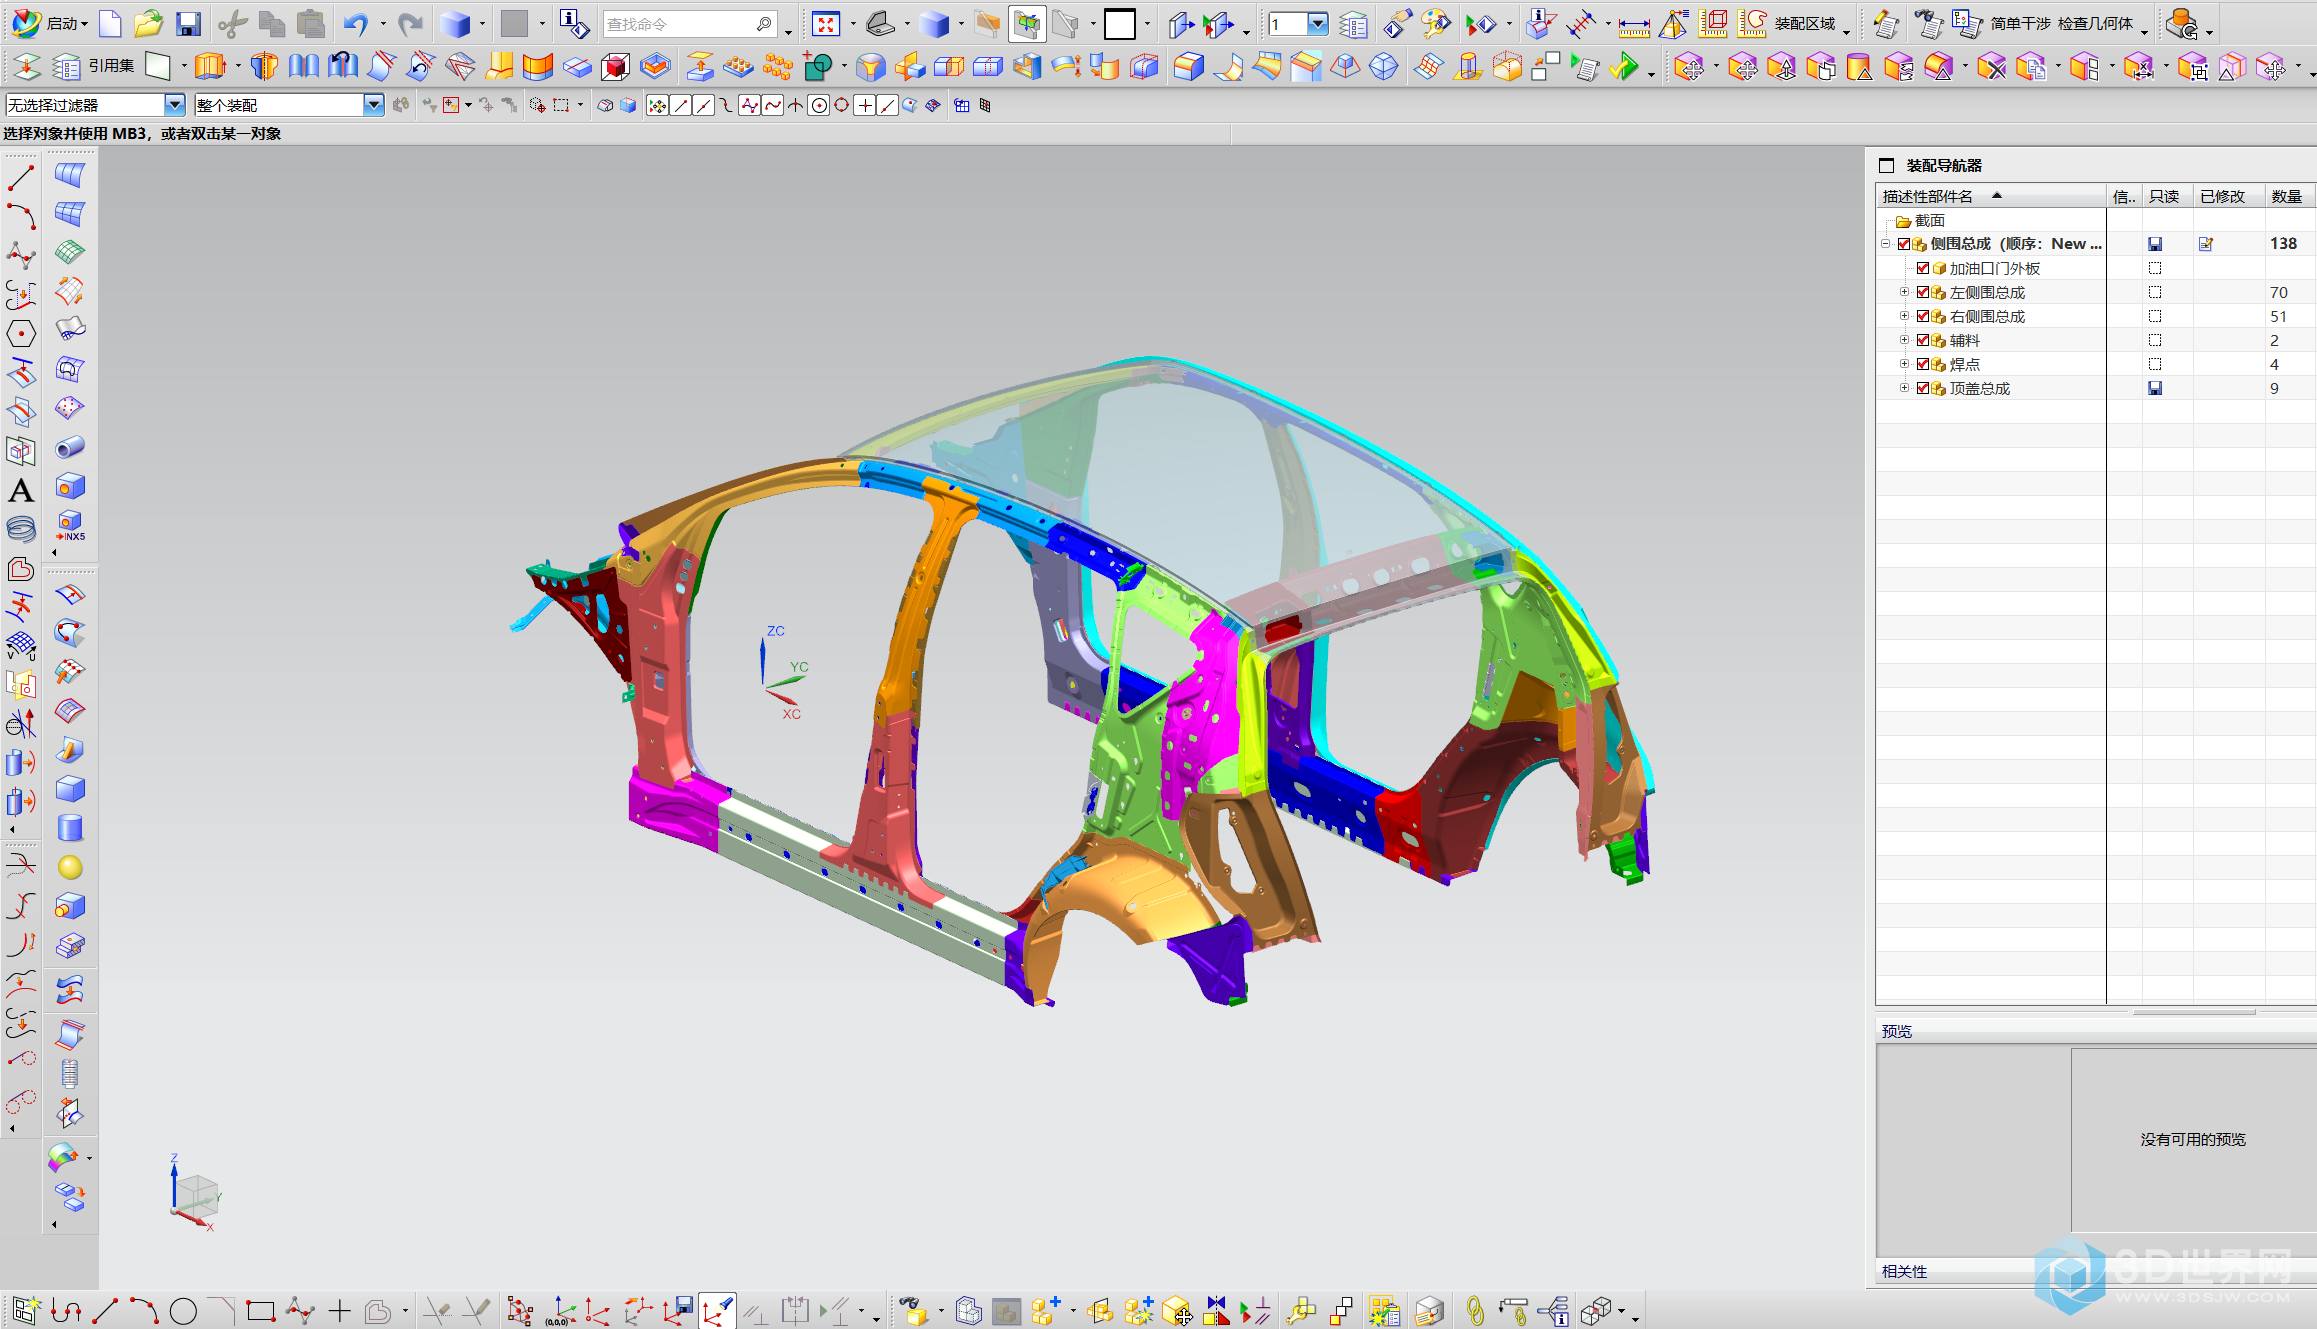This screenshot has width=2317, height=1329.
Task: Toggle checkbox for 顶盖总成
Action: (x=1922, y=388)
